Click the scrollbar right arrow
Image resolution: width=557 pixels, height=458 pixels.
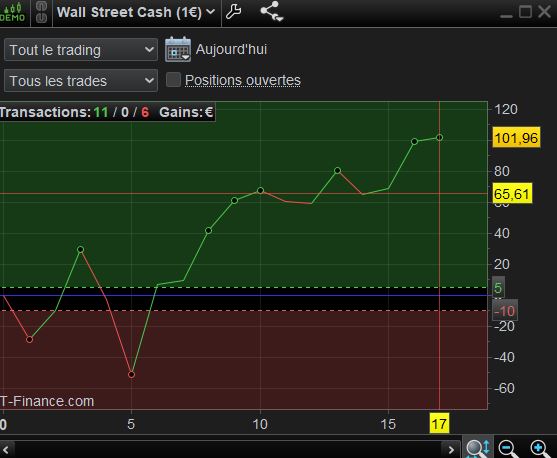coord(451,450)
